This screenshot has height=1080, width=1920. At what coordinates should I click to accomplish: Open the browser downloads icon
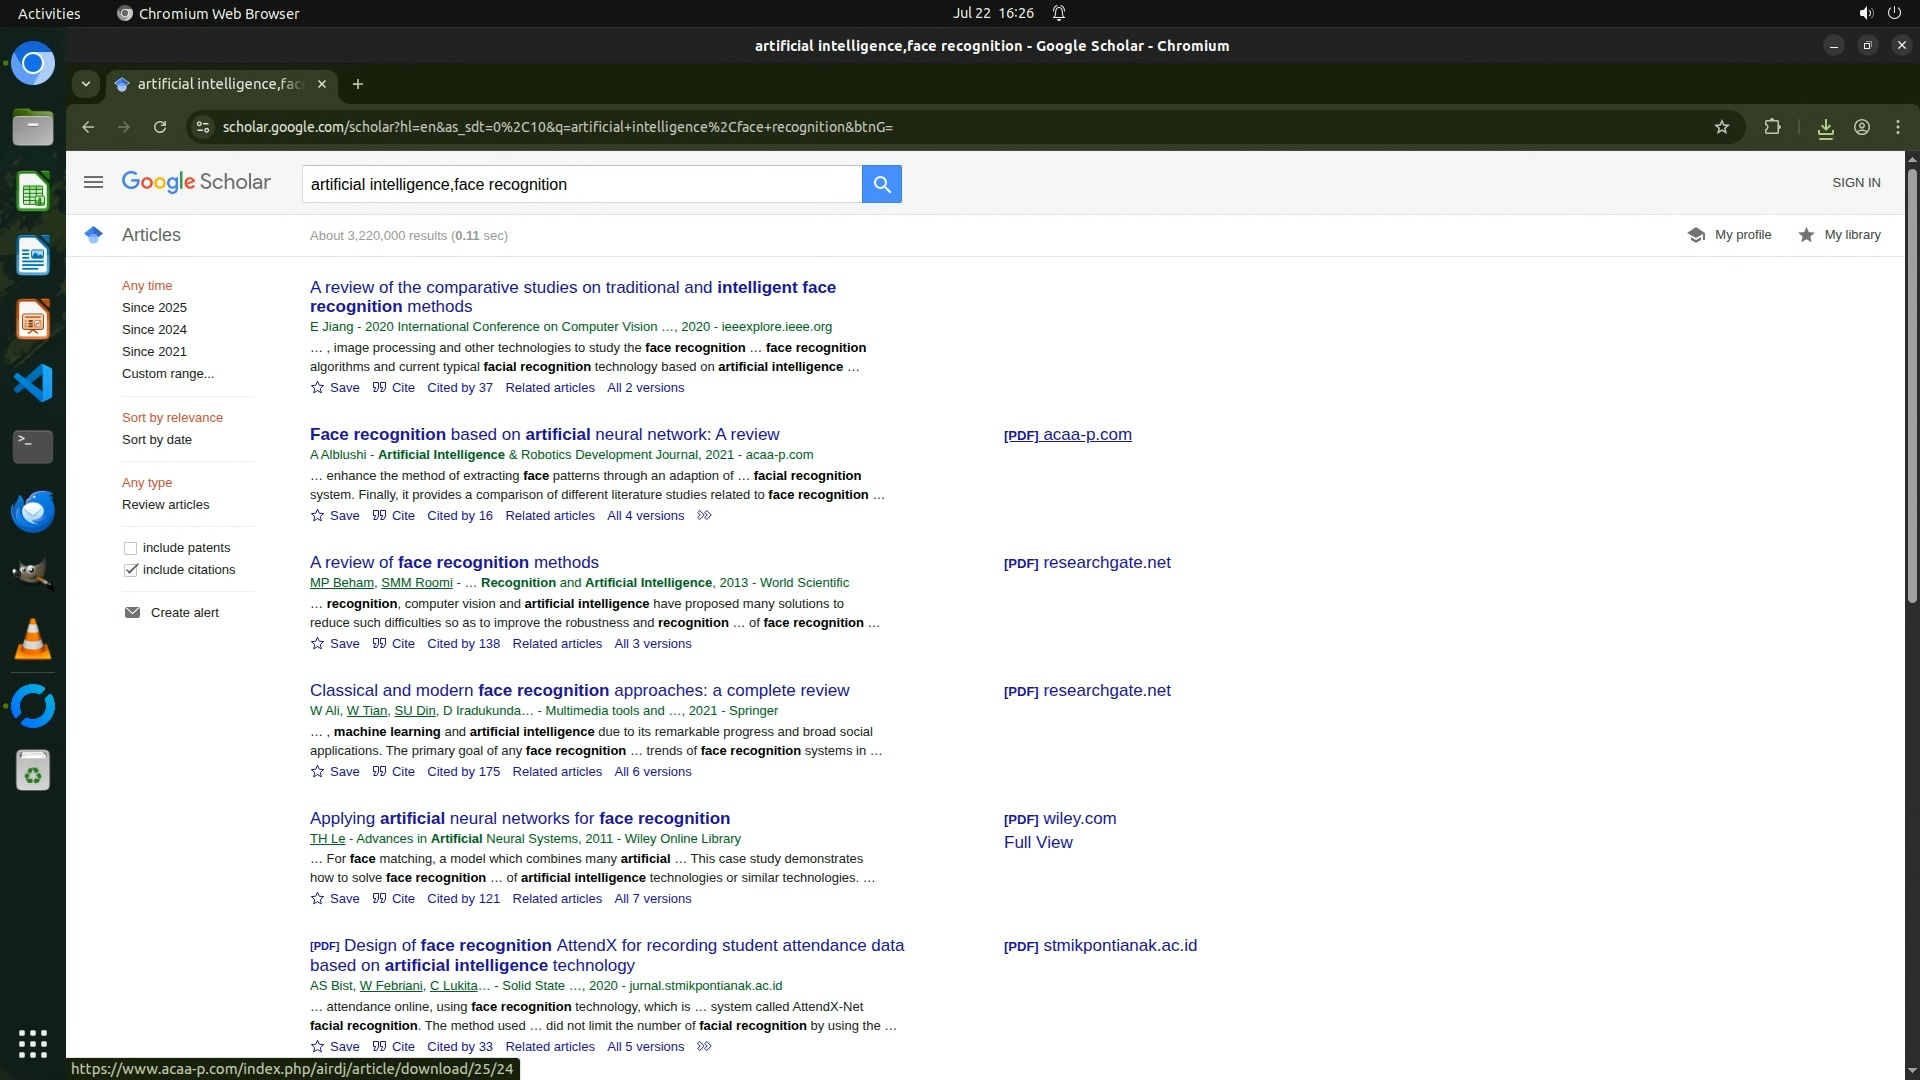[x=1825, y=127]
